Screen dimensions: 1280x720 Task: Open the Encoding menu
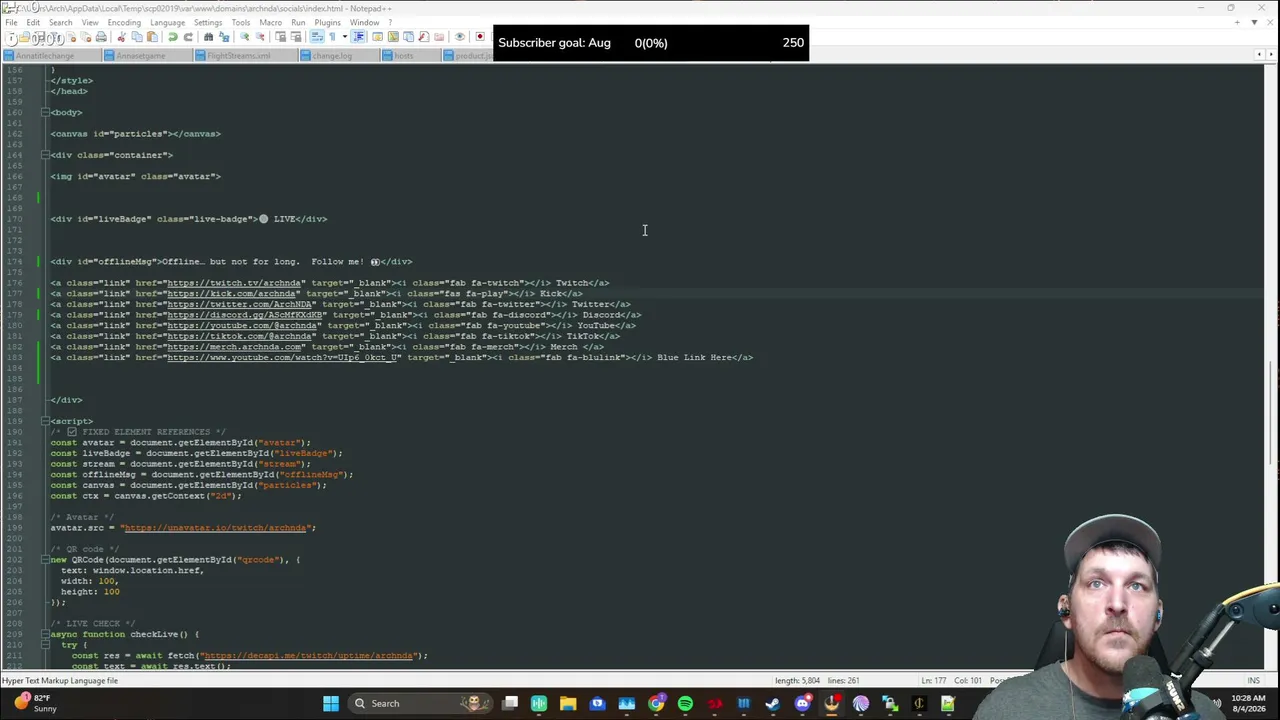coord(124,22)
